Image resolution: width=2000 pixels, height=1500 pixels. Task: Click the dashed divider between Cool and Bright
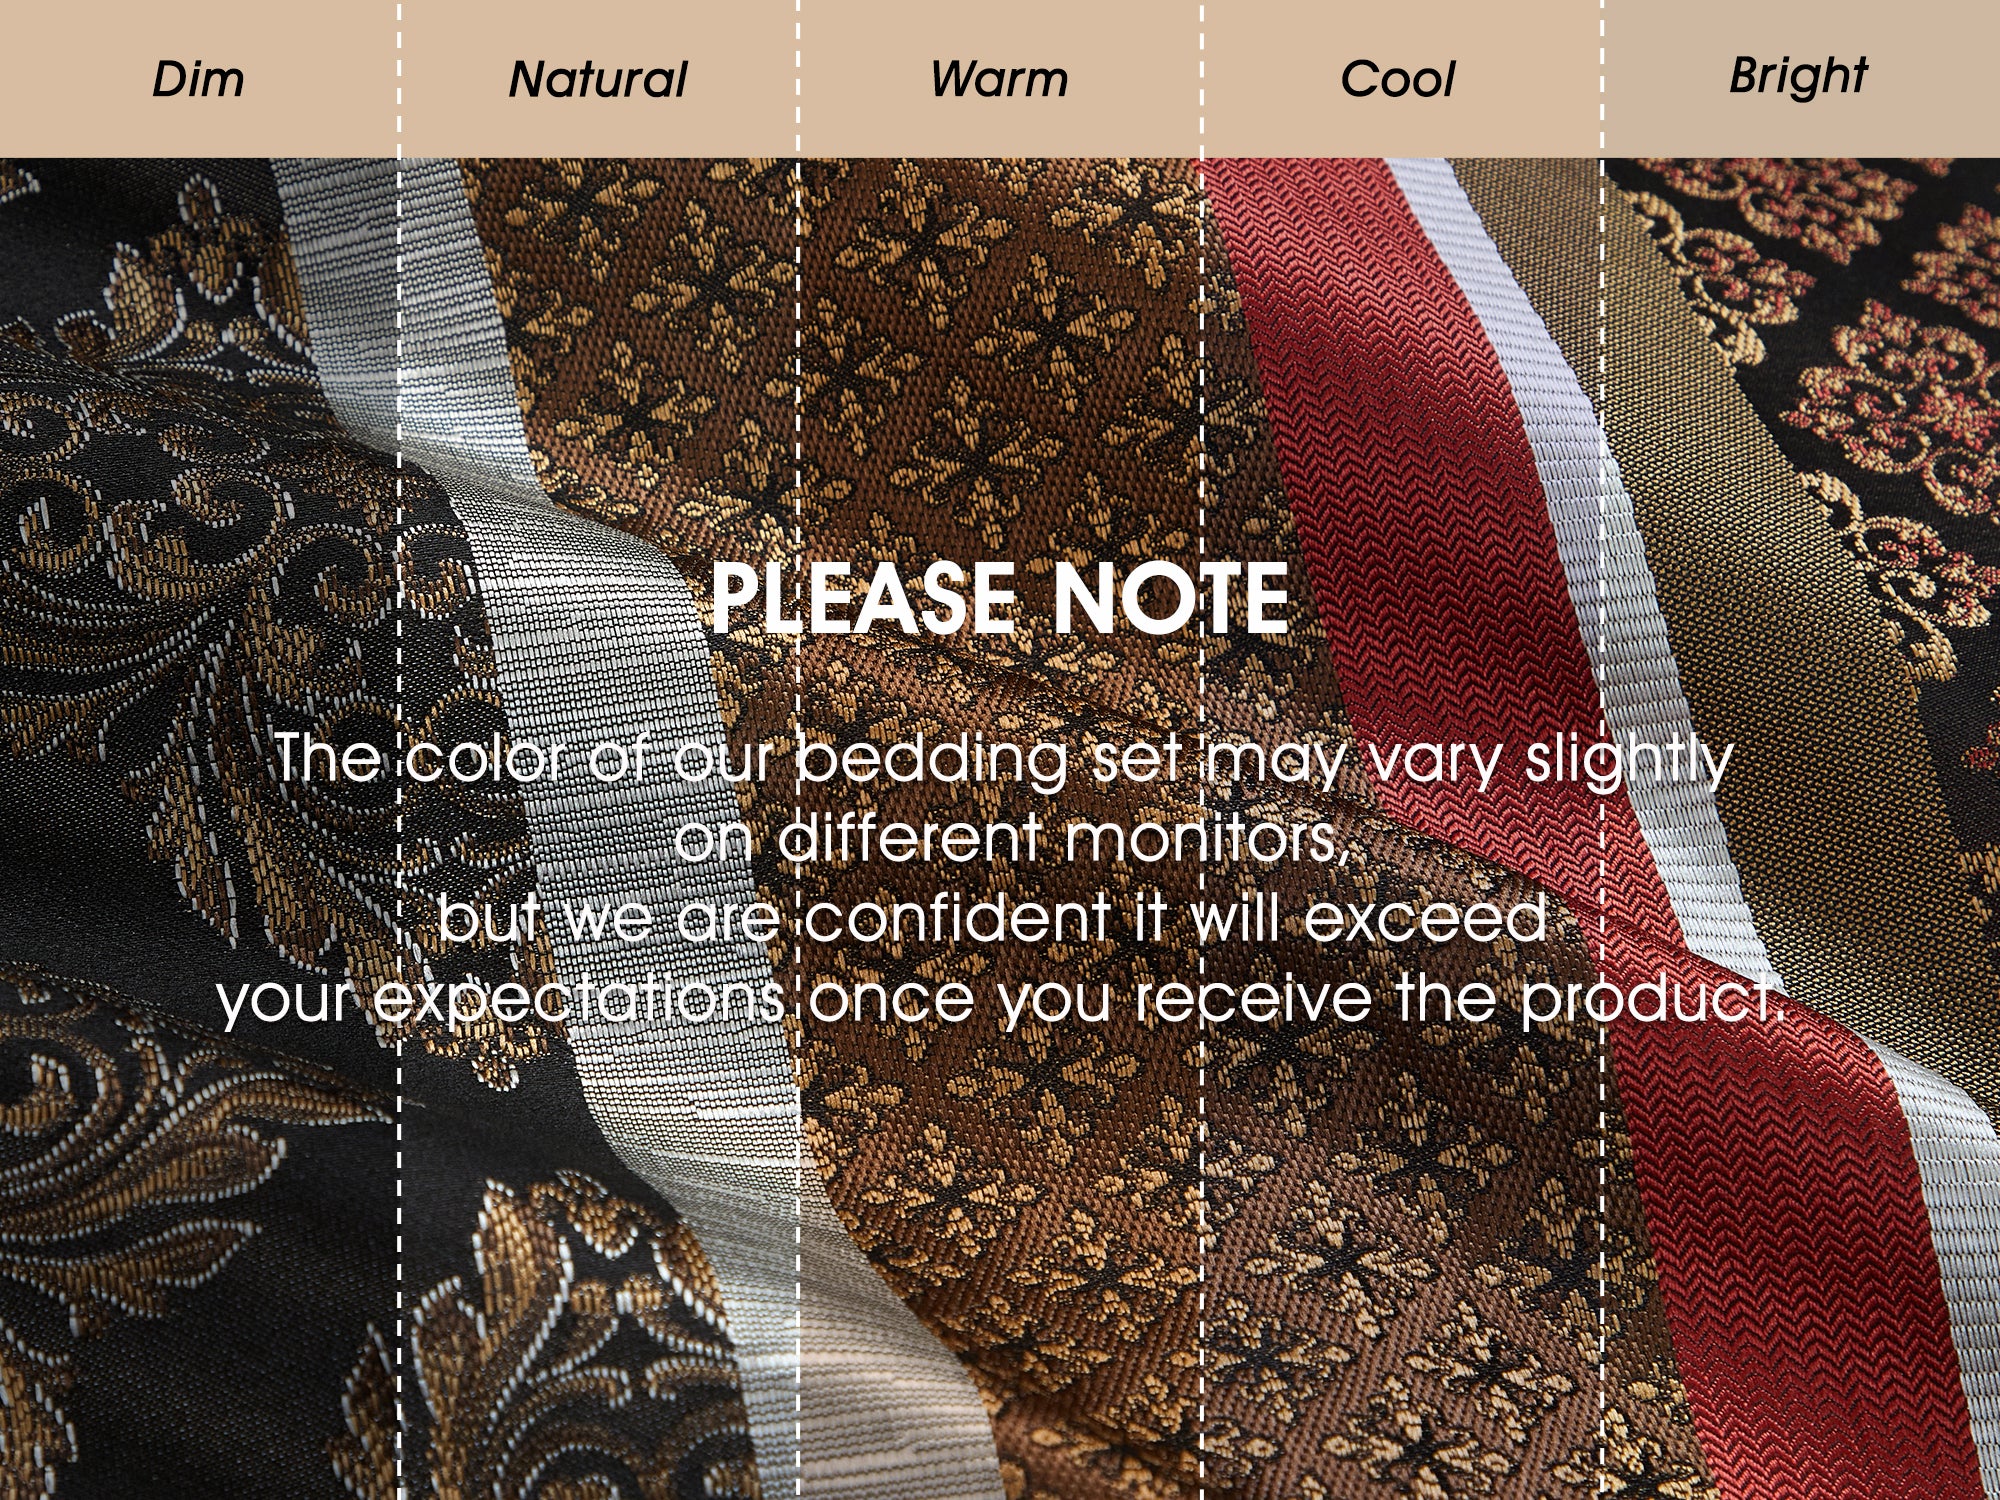1602,750
